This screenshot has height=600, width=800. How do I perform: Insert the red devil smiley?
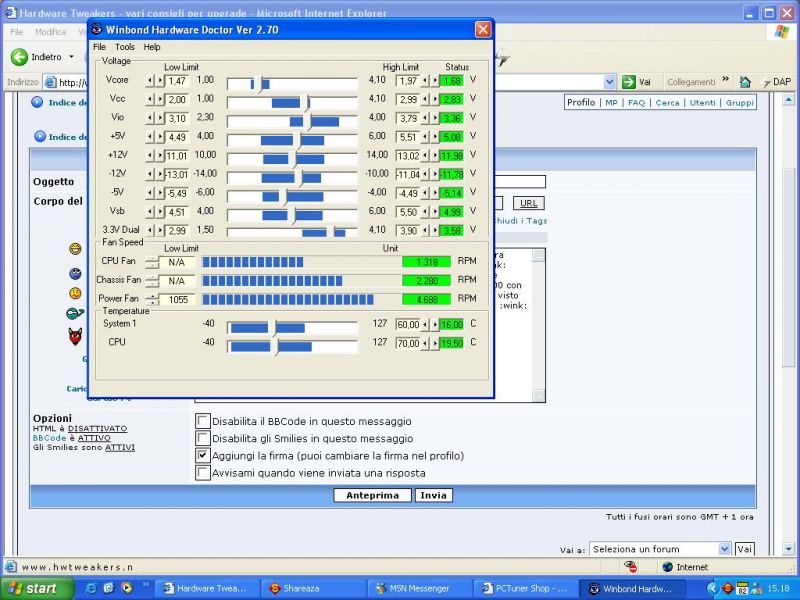click(76, 337)
